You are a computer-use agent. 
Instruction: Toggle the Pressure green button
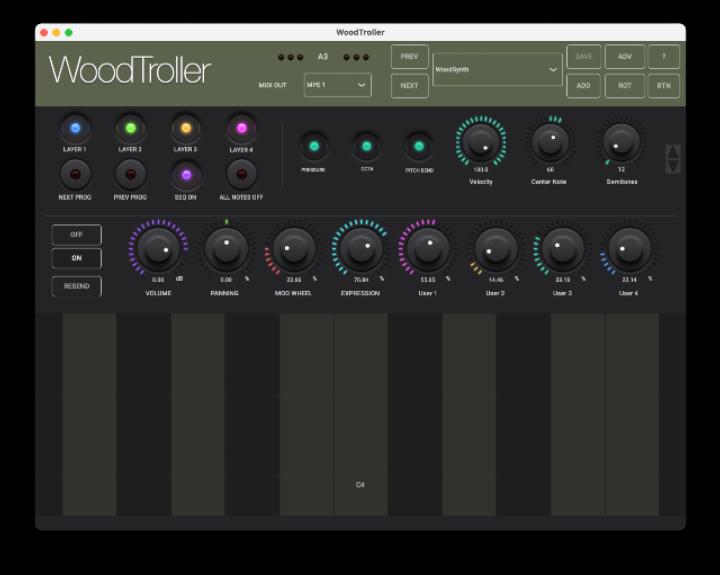(x=314, y=146)
